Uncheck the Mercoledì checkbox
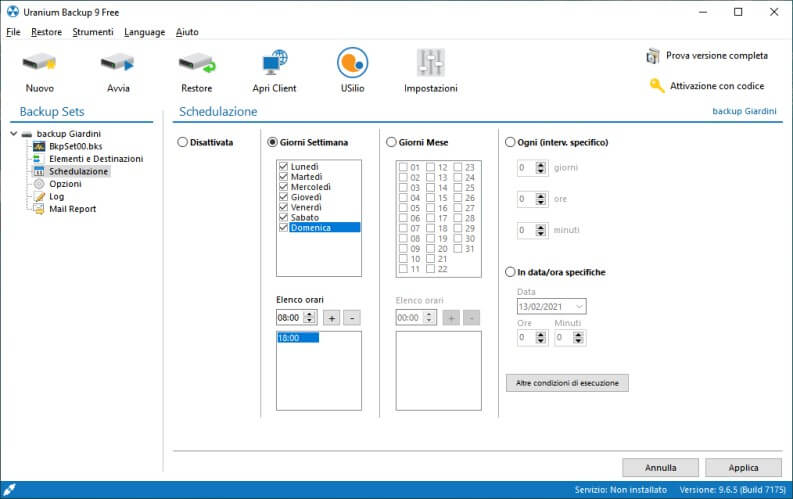This screenshot has width=793, height=499. (284, 187)
